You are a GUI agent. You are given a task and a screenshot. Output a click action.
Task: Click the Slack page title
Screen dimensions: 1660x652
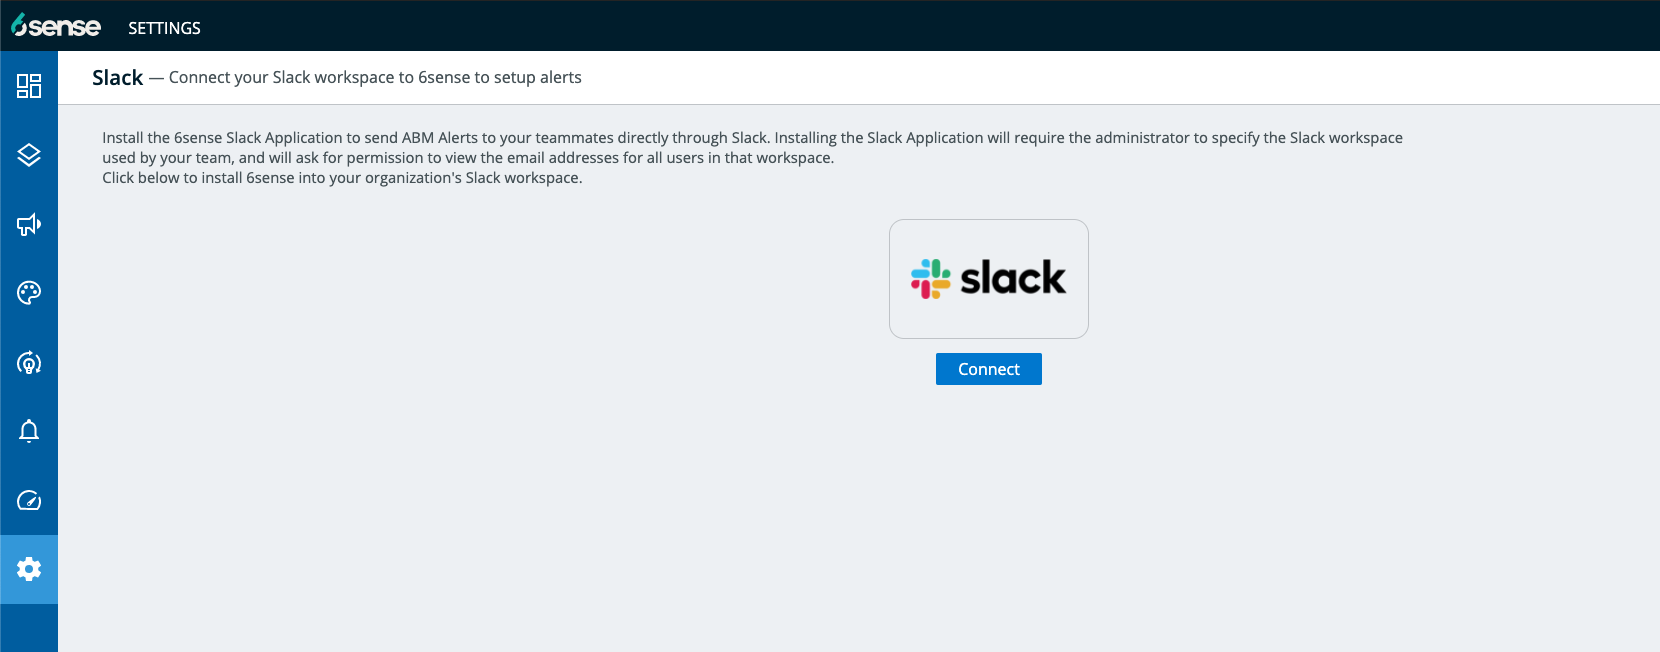coord(118,78)
